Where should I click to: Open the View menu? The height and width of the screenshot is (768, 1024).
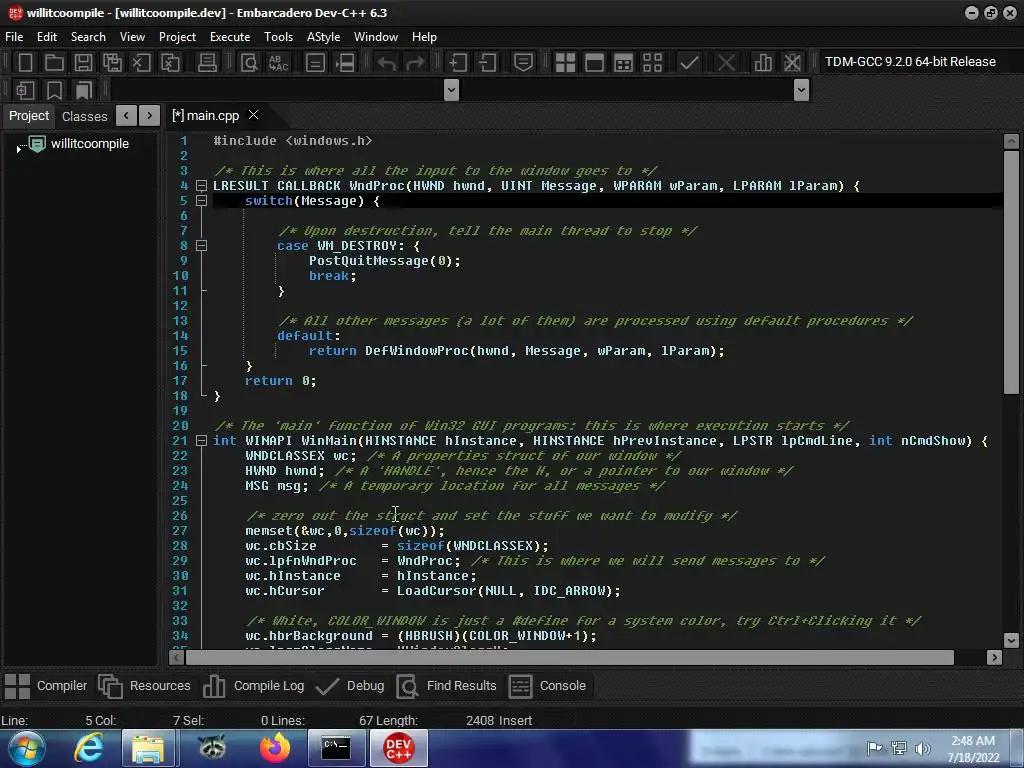pos(132,37)
